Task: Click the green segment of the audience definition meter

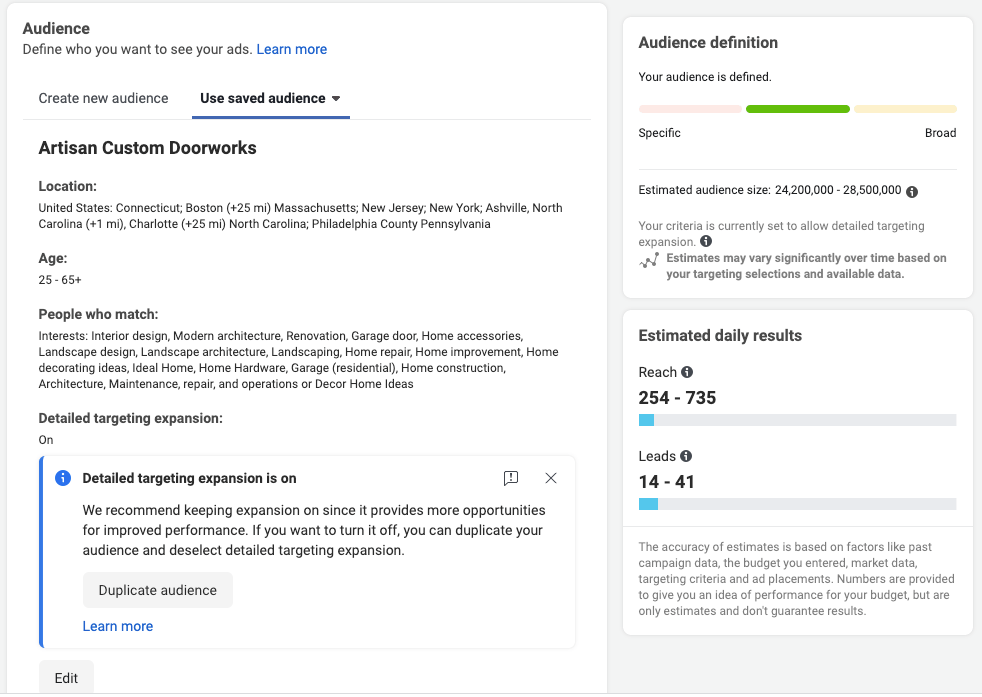Action: click(x=797, y=109)
